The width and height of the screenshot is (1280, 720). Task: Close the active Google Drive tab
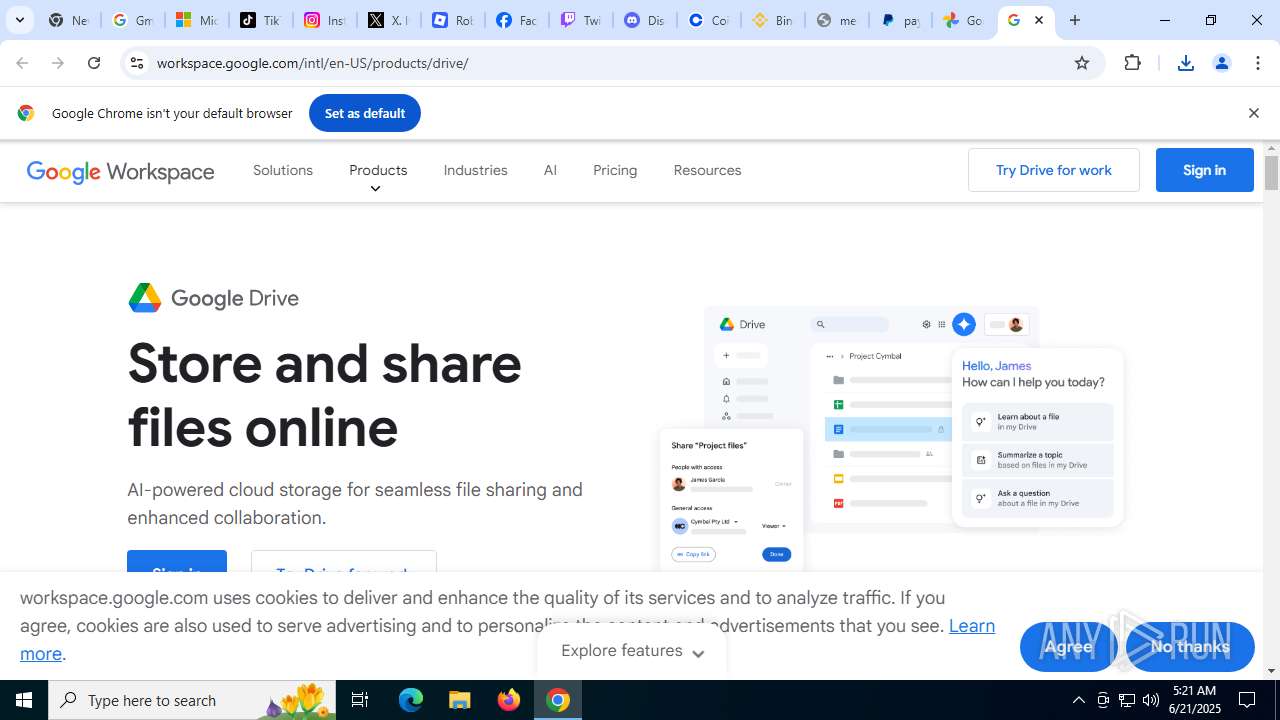coord(1039,20)
